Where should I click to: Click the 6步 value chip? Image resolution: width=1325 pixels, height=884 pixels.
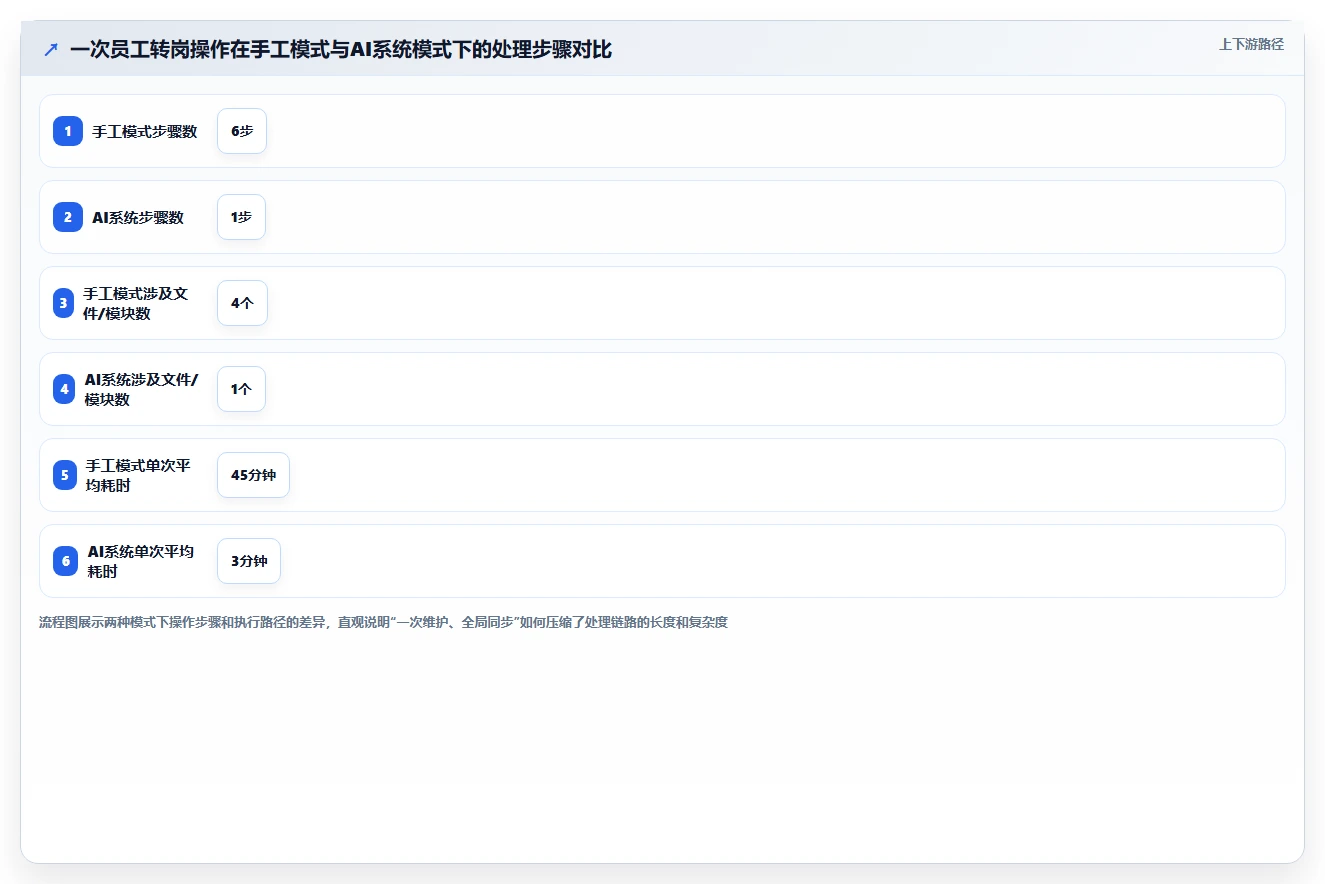click(x=242, y=131)
